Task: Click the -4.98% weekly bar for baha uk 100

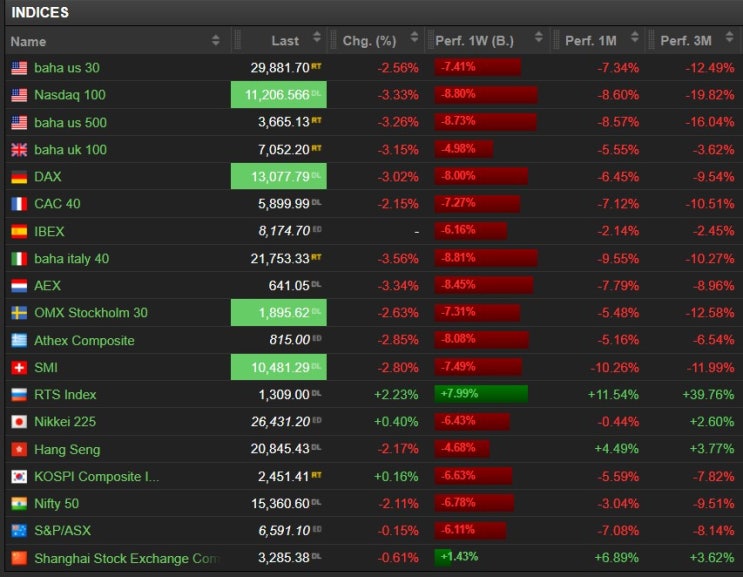Action: 464,149
